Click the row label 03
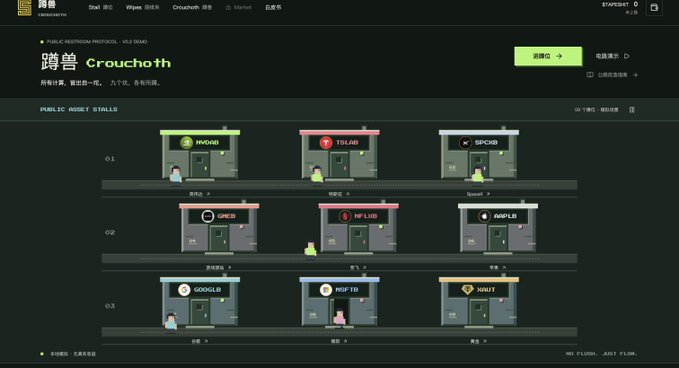The height and width of the screenshot is (368, 679). coord(110,306)
